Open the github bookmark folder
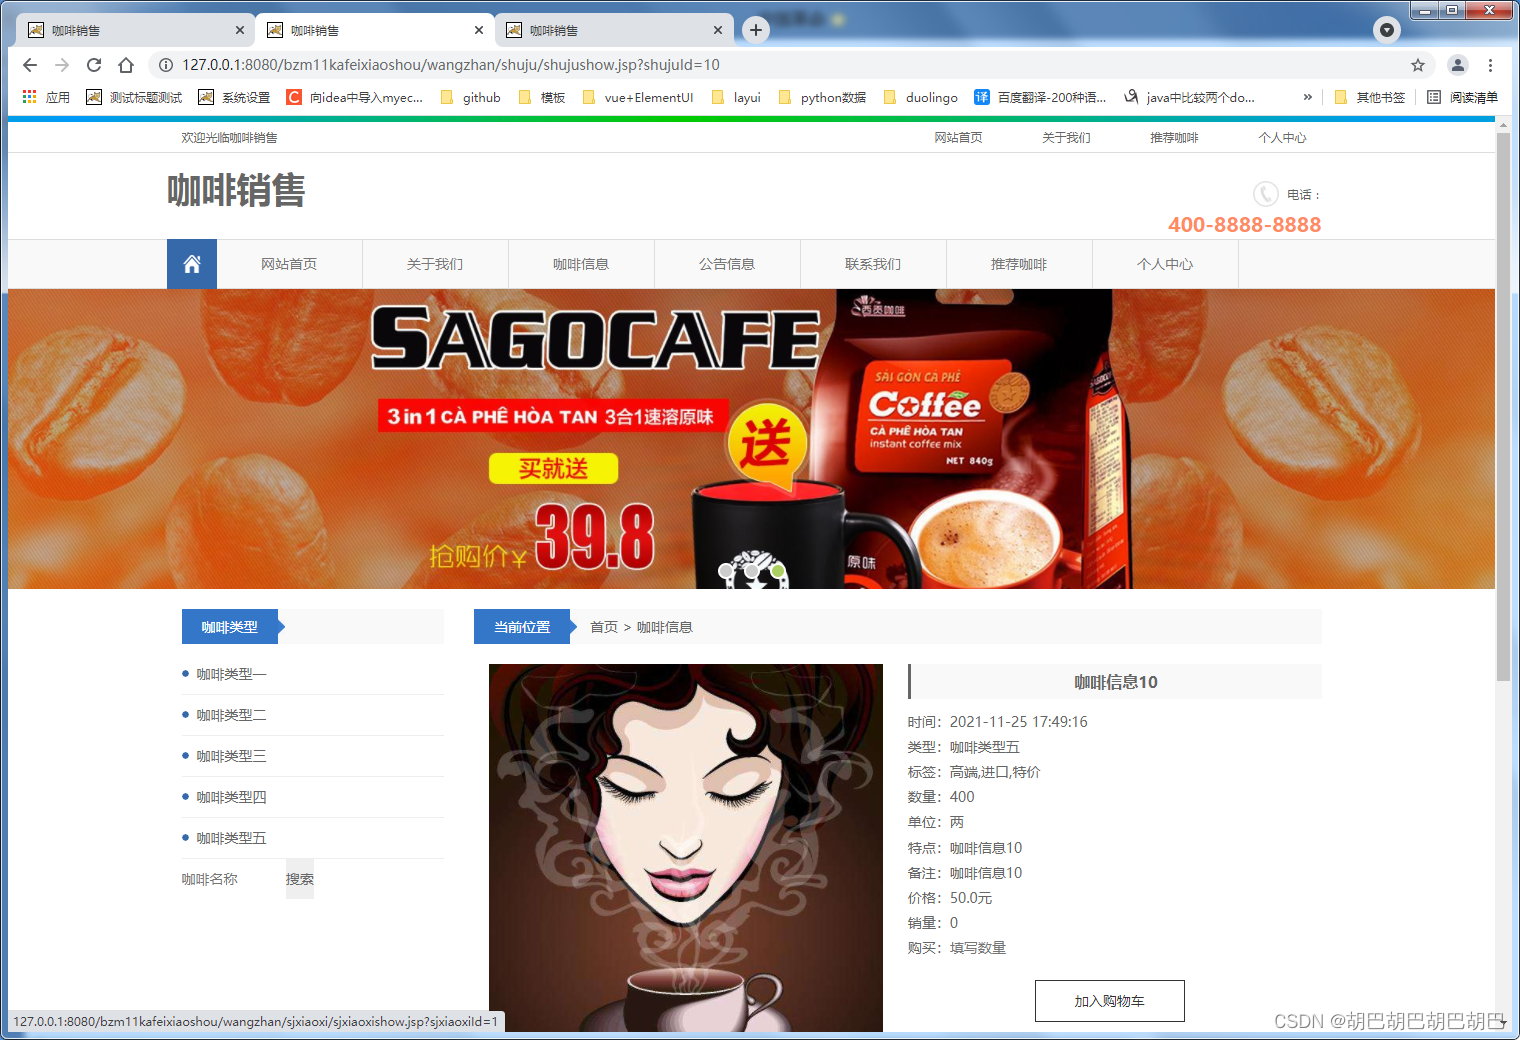The height and width of the screenshot is (1040, 1520). point(470,97)
